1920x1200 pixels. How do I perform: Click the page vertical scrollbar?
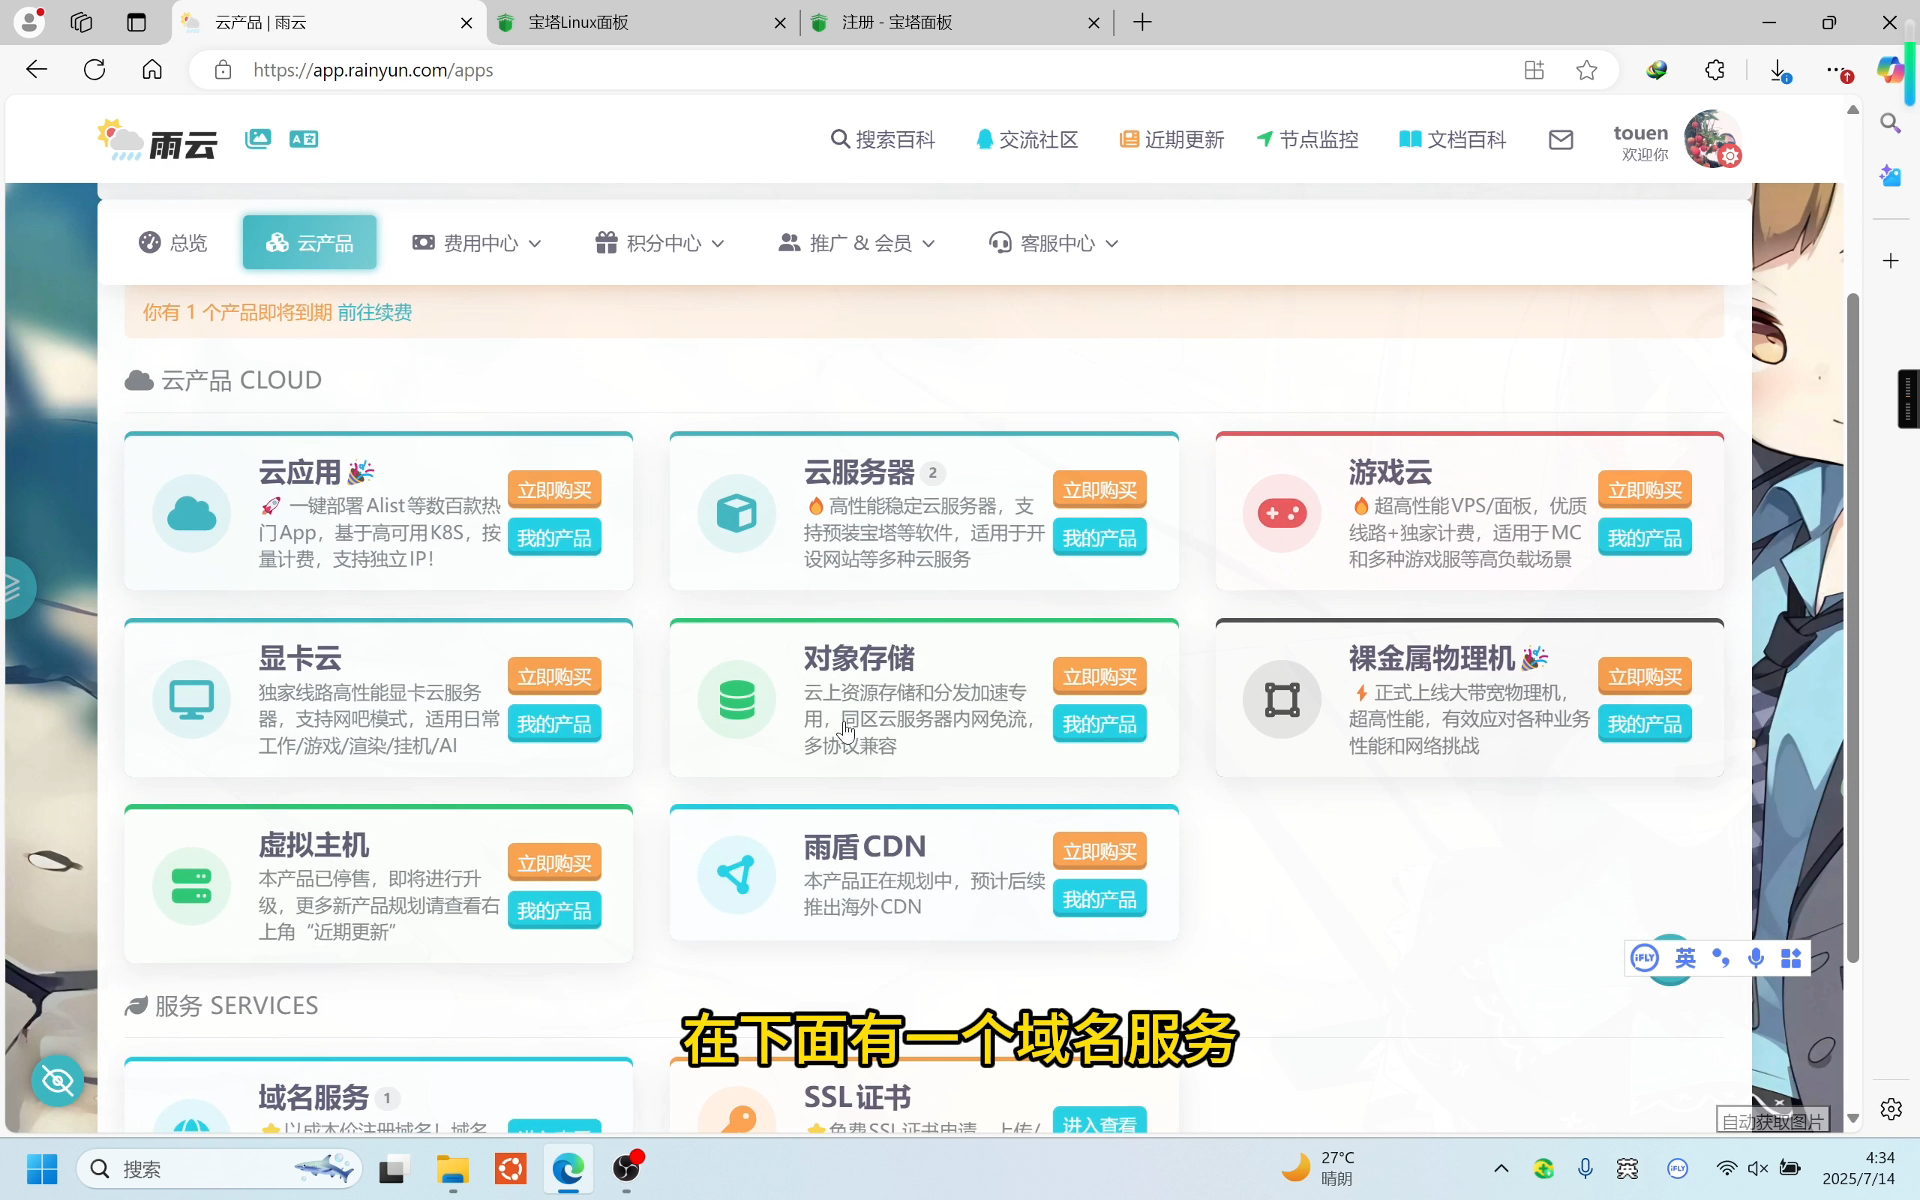tap(1853, 628)
